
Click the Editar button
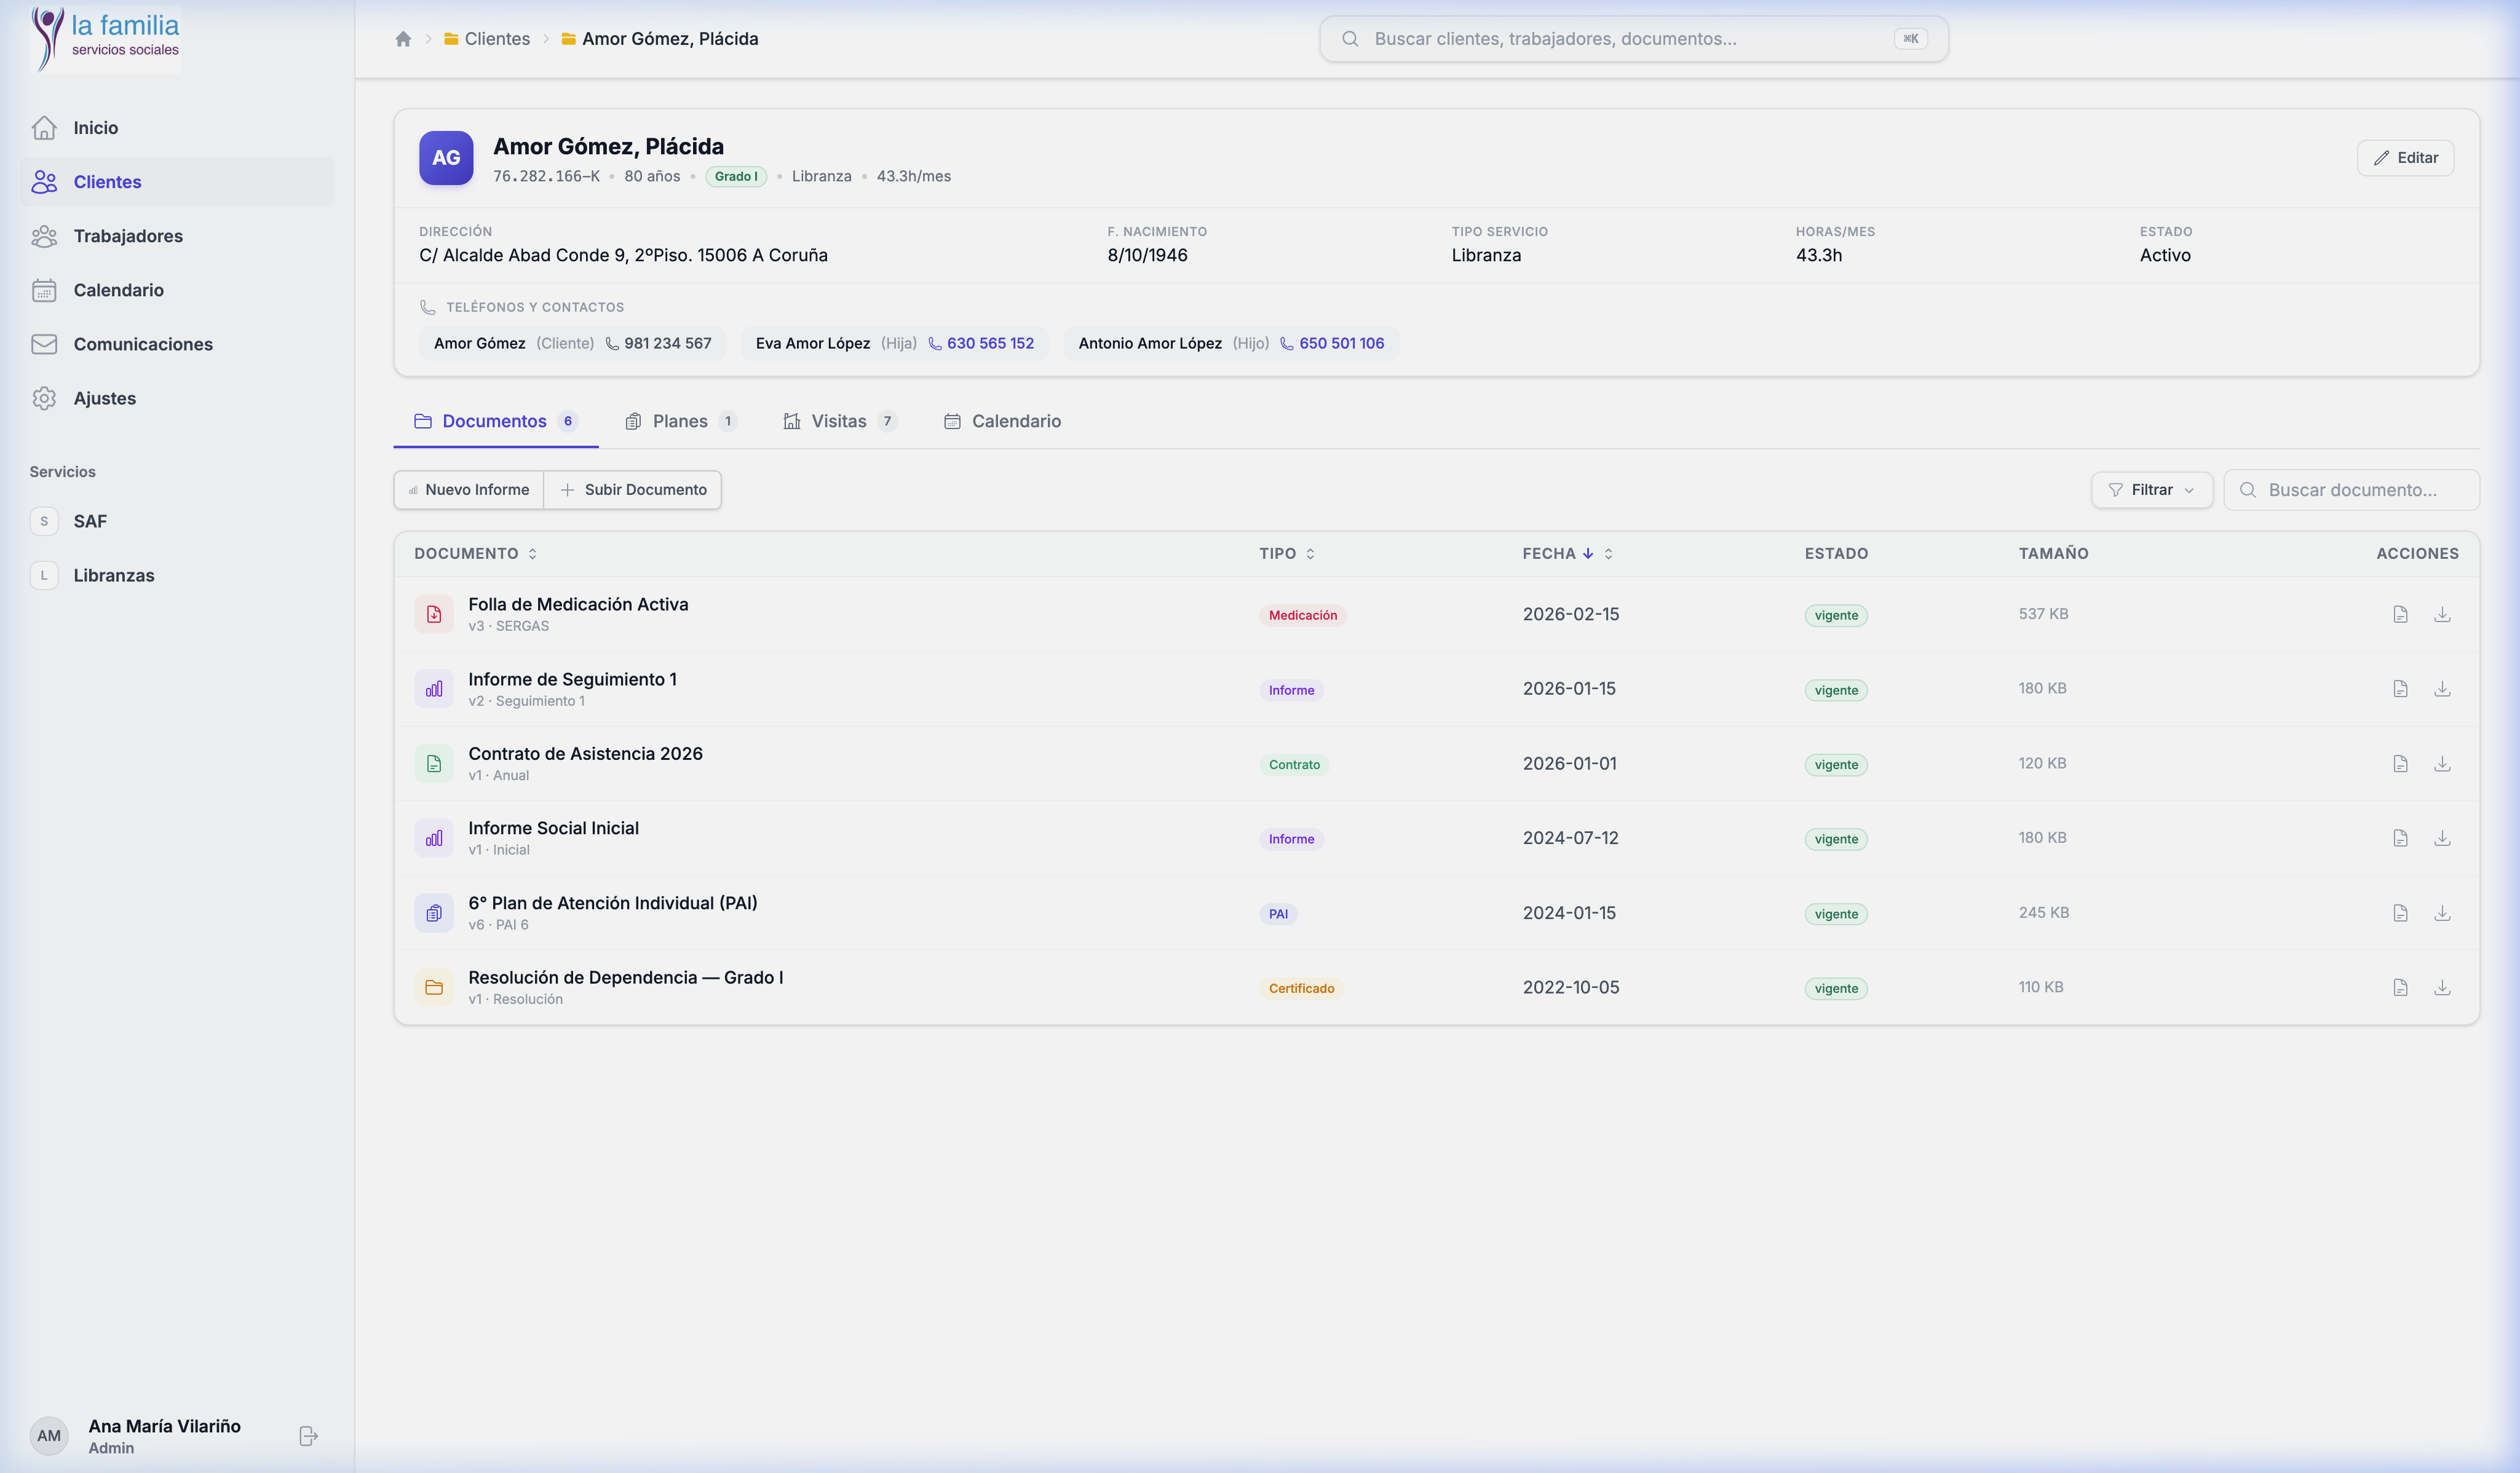2405,158
